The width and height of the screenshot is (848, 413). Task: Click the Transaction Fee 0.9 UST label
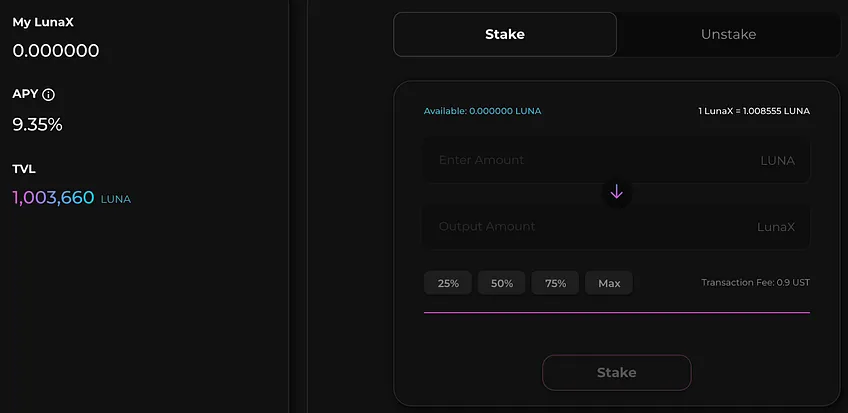click(756, 282)
